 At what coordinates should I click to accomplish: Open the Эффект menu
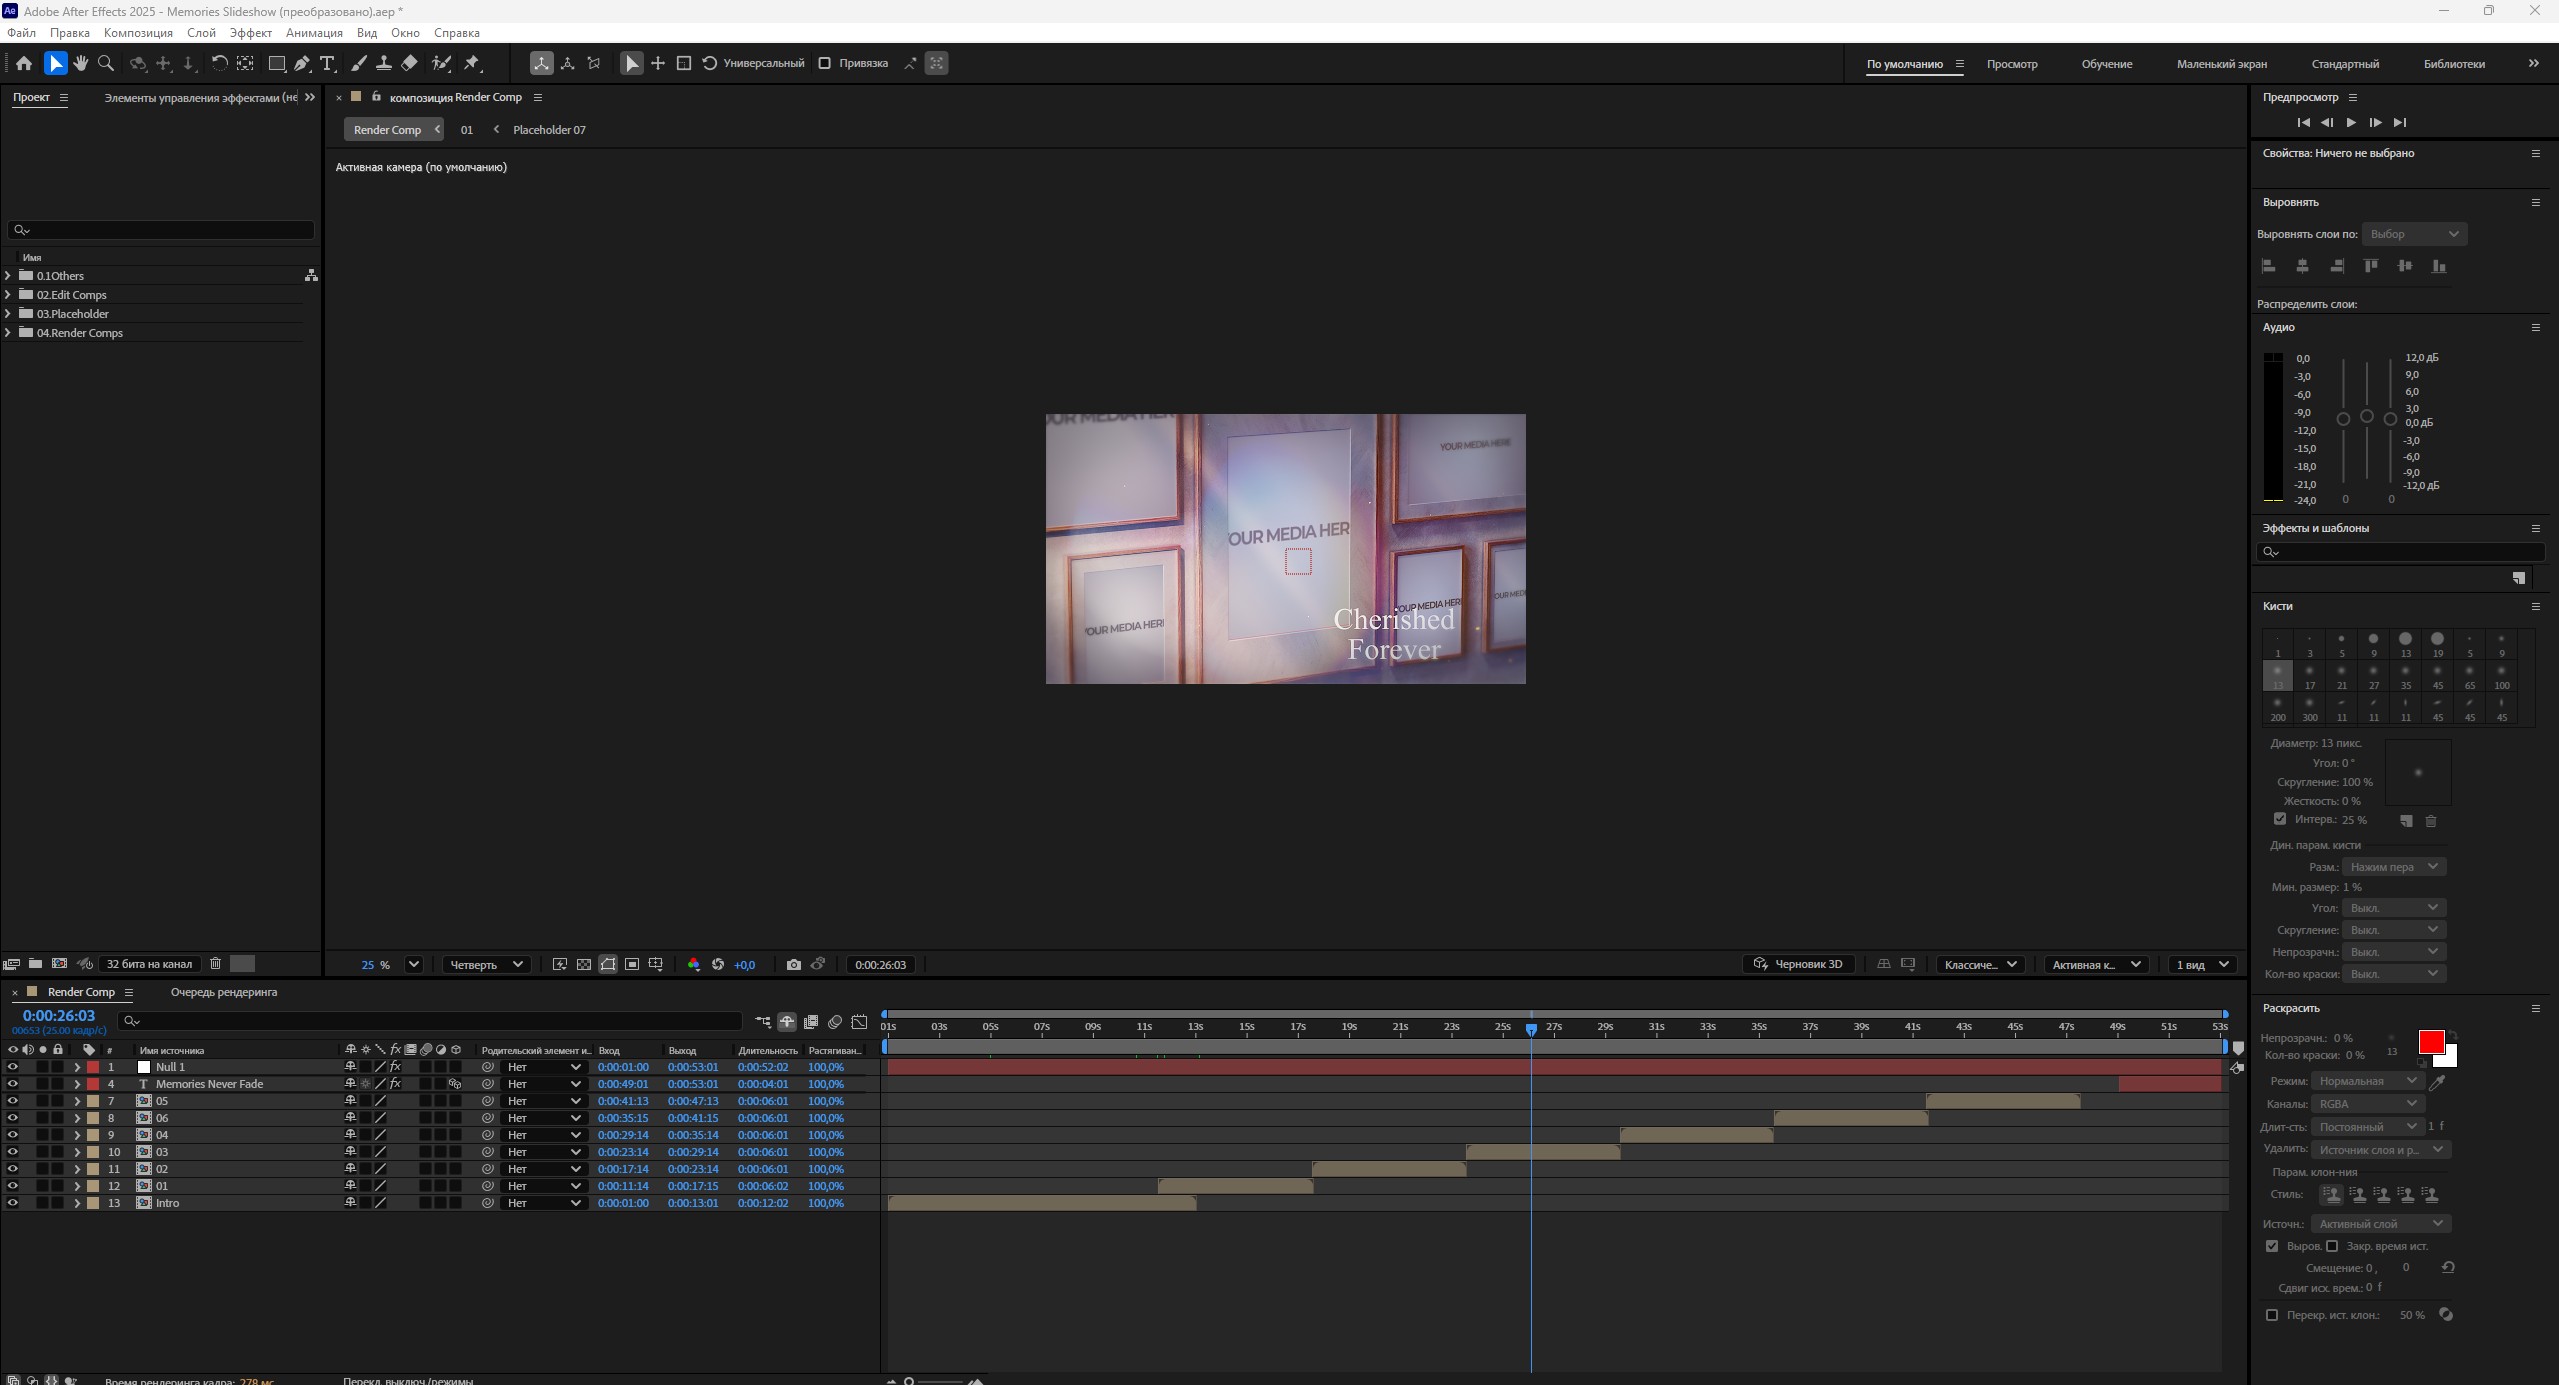(250, 33)
